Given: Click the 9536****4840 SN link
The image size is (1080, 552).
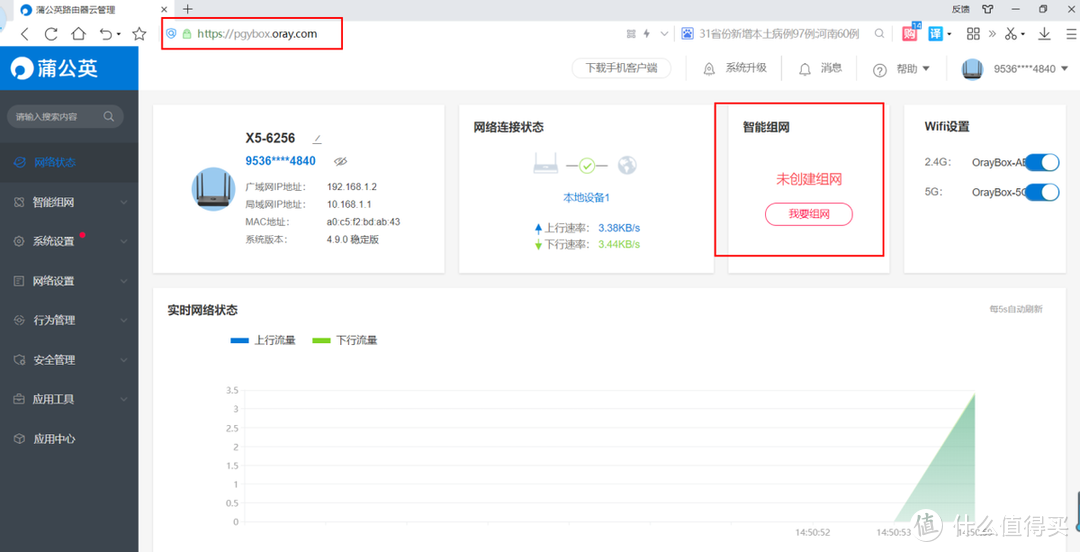Looking at the screenshot, I should pyautogui.click(x=280, y=161).
